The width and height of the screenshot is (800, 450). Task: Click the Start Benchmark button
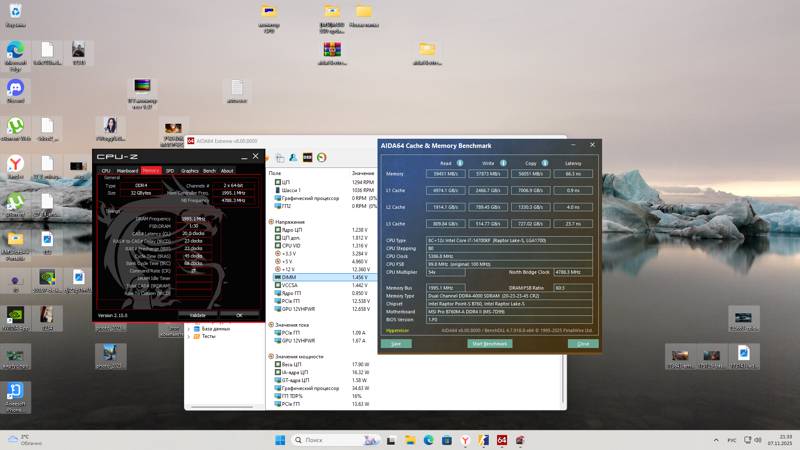(489, 343)
